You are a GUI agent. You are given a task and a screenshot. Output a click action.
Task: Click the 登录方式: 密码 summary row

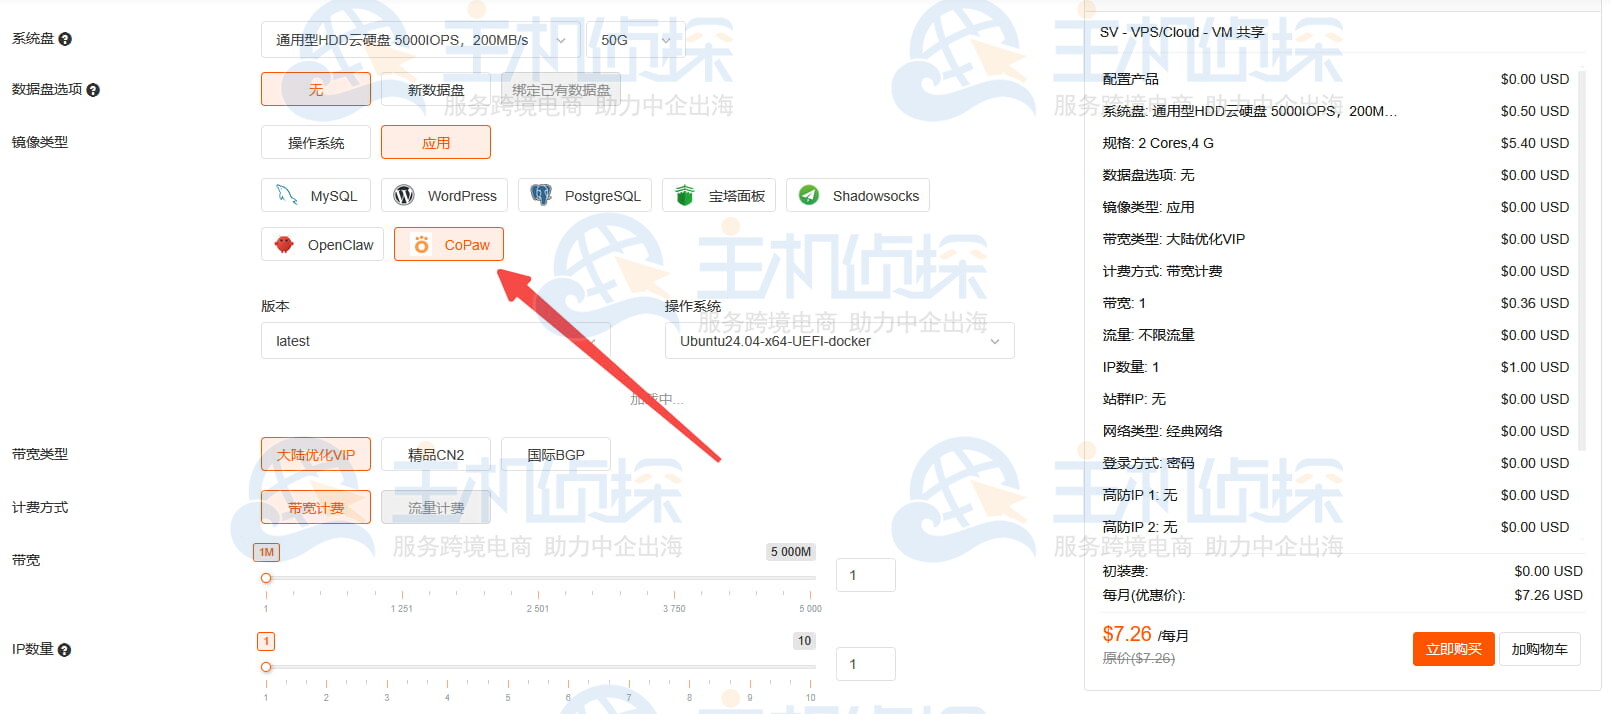click(x=1336, y=463)
